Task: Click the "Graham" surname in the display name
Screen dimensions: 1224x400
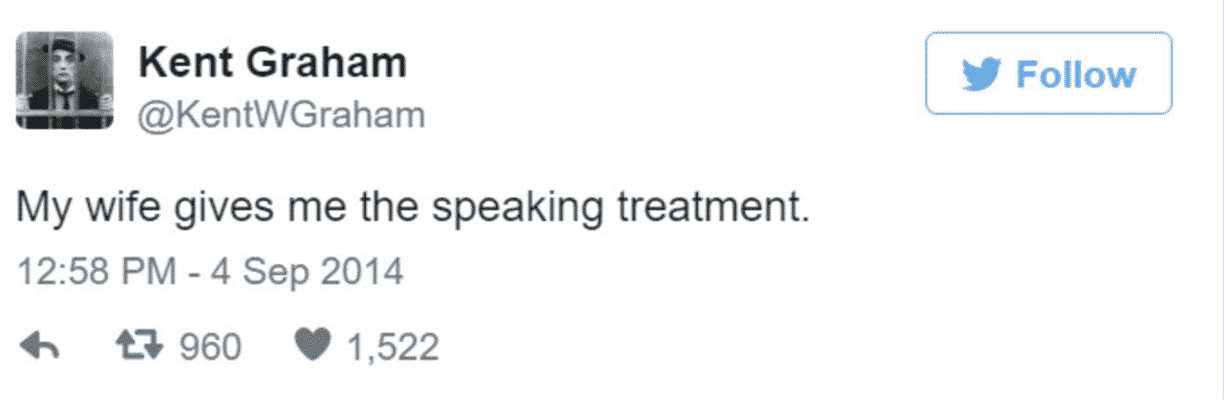Action: pyautogui.click(x=339, y=62)
